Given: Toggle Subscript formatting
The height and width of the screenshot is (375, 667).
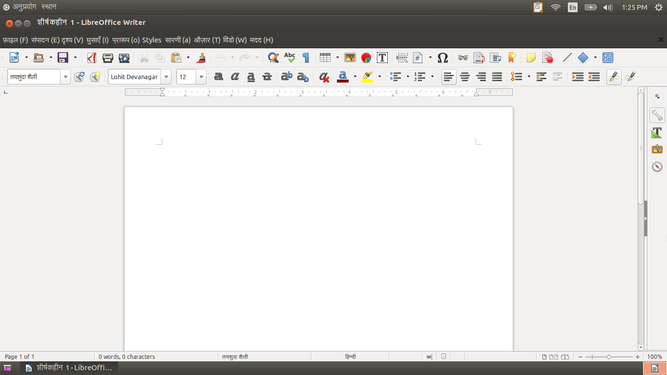Looking at the screenshot, I should tap(302, 77).
